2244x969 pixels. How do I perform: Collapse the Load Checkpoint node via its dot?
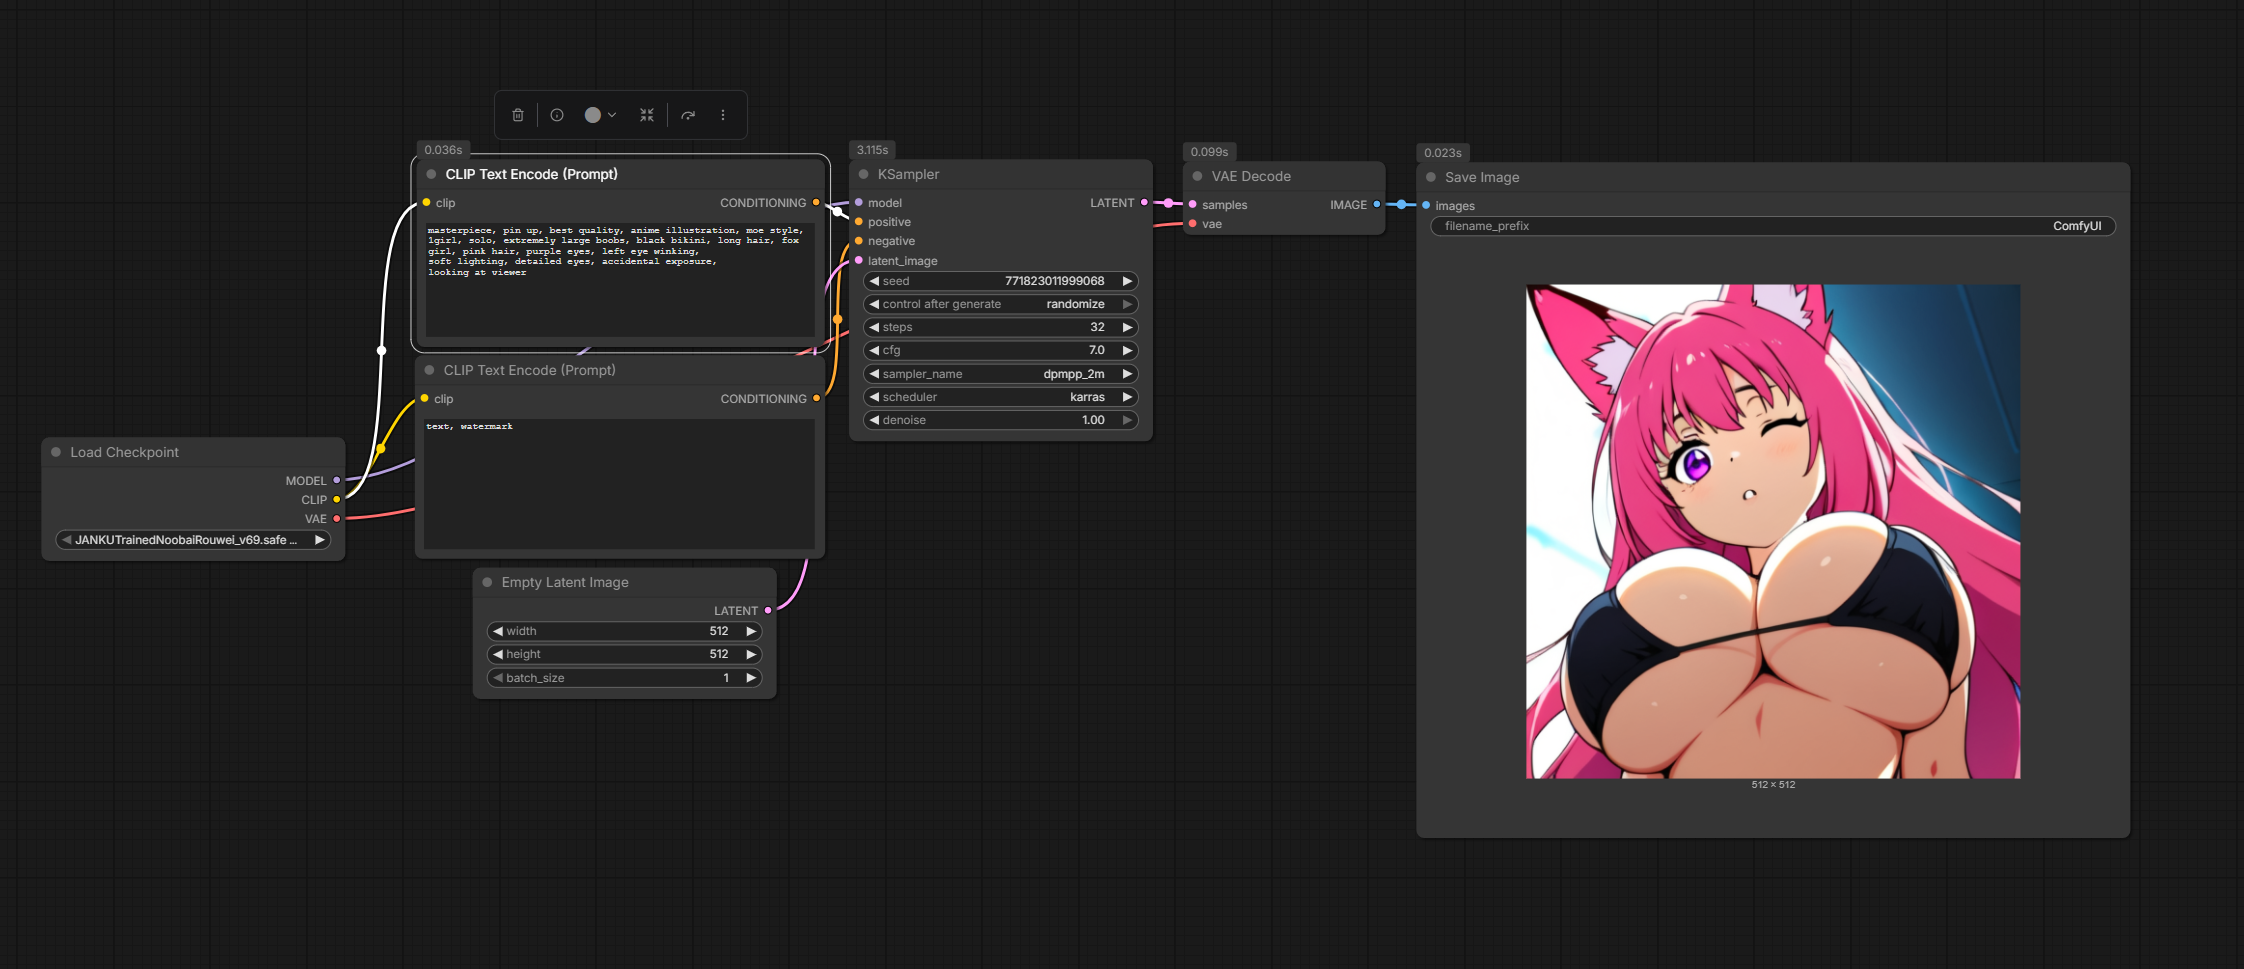pos(56,452)
